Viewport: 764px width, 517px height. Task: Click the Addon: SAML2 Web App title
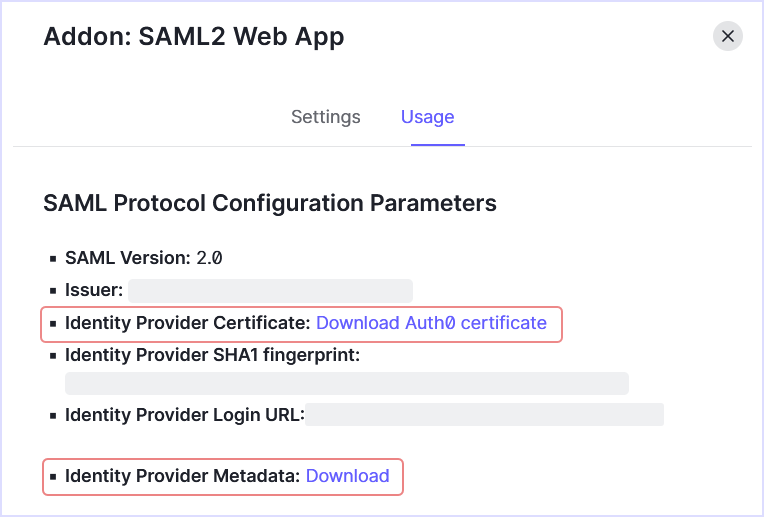point(194,37)
